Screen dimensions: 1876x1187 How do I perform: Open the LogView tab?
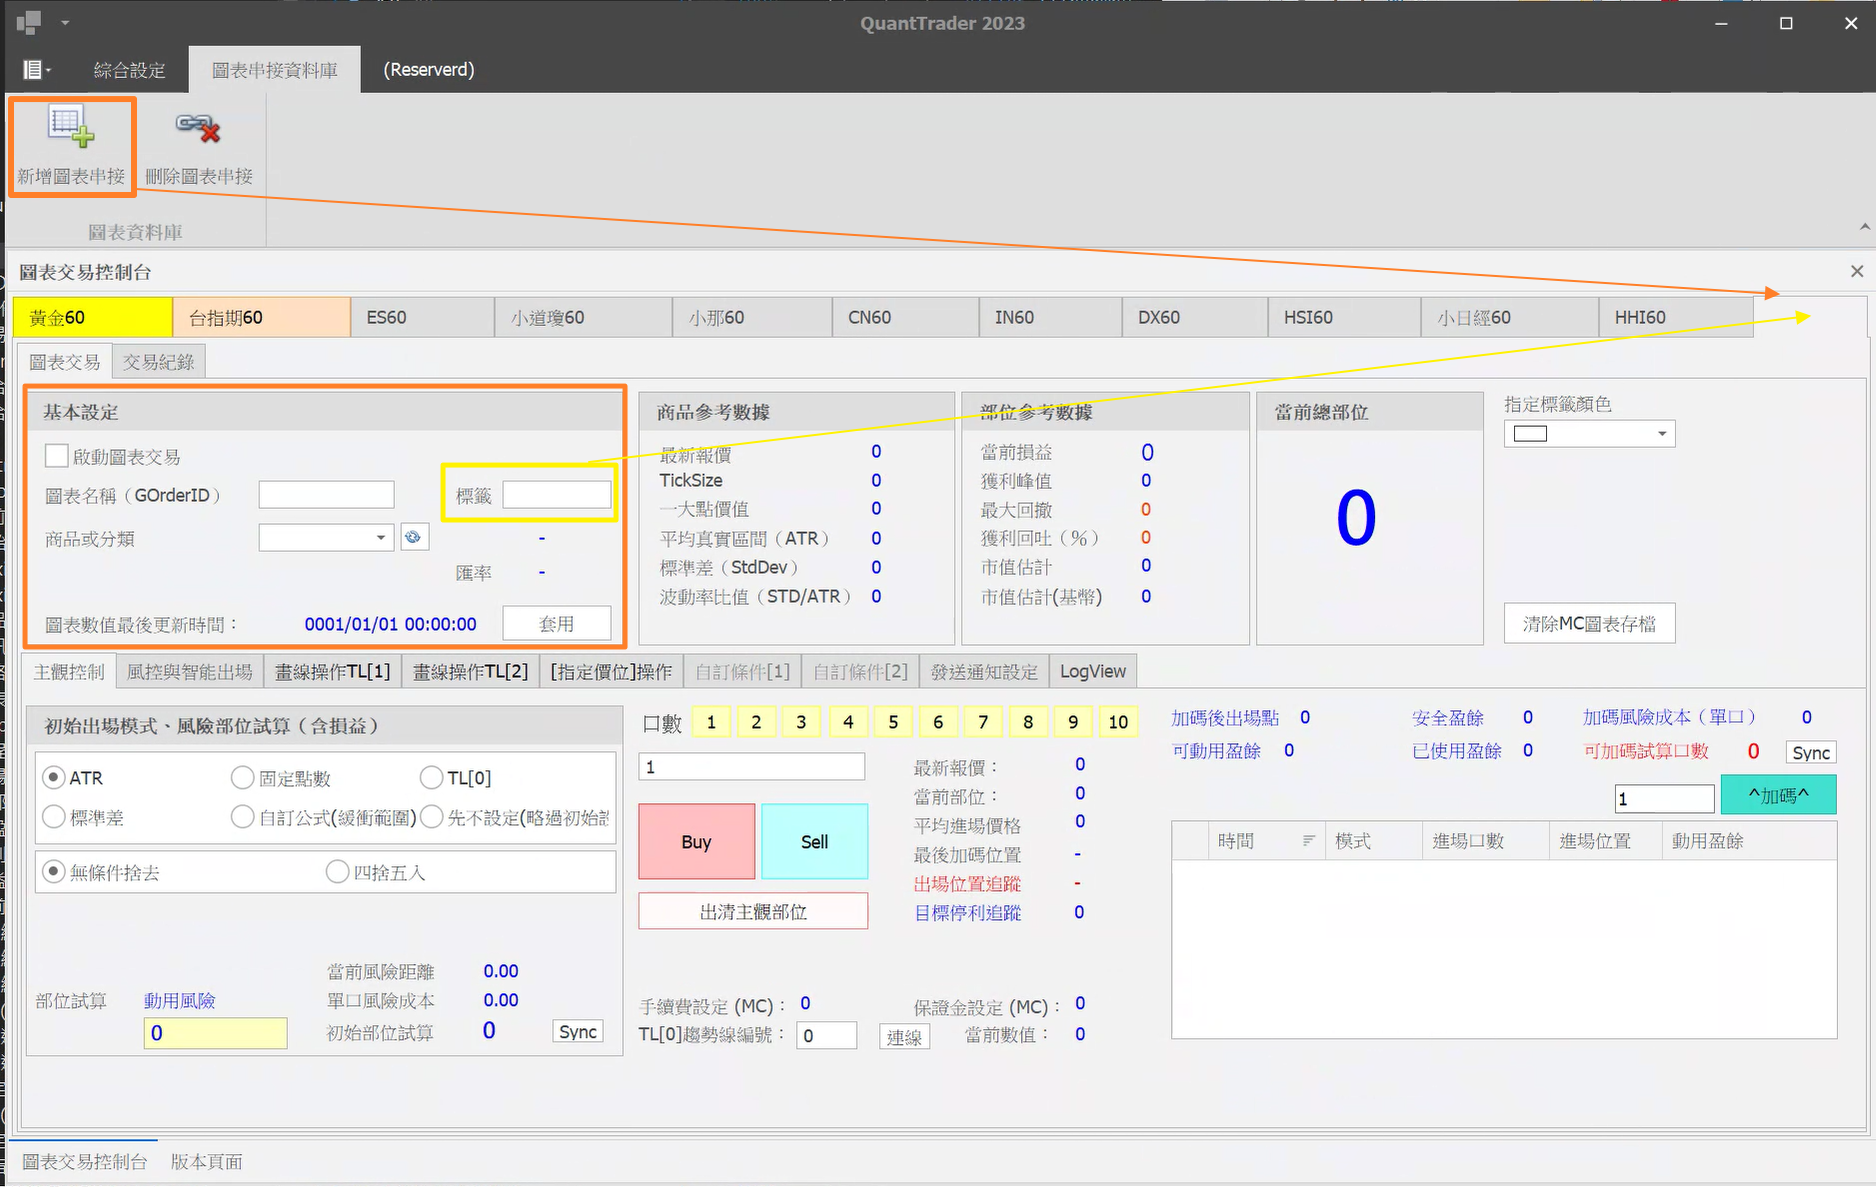click(x=1092, y=672)
